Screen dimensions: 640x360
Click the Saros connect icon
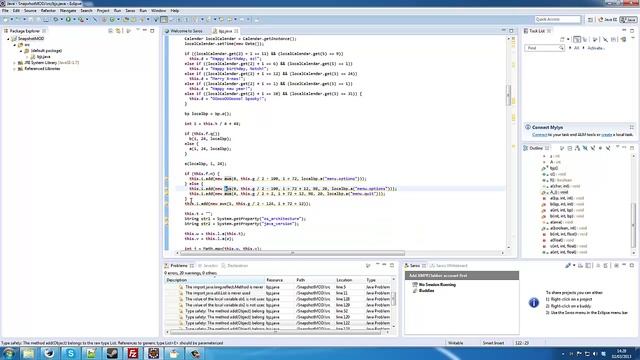click(568, 266)
